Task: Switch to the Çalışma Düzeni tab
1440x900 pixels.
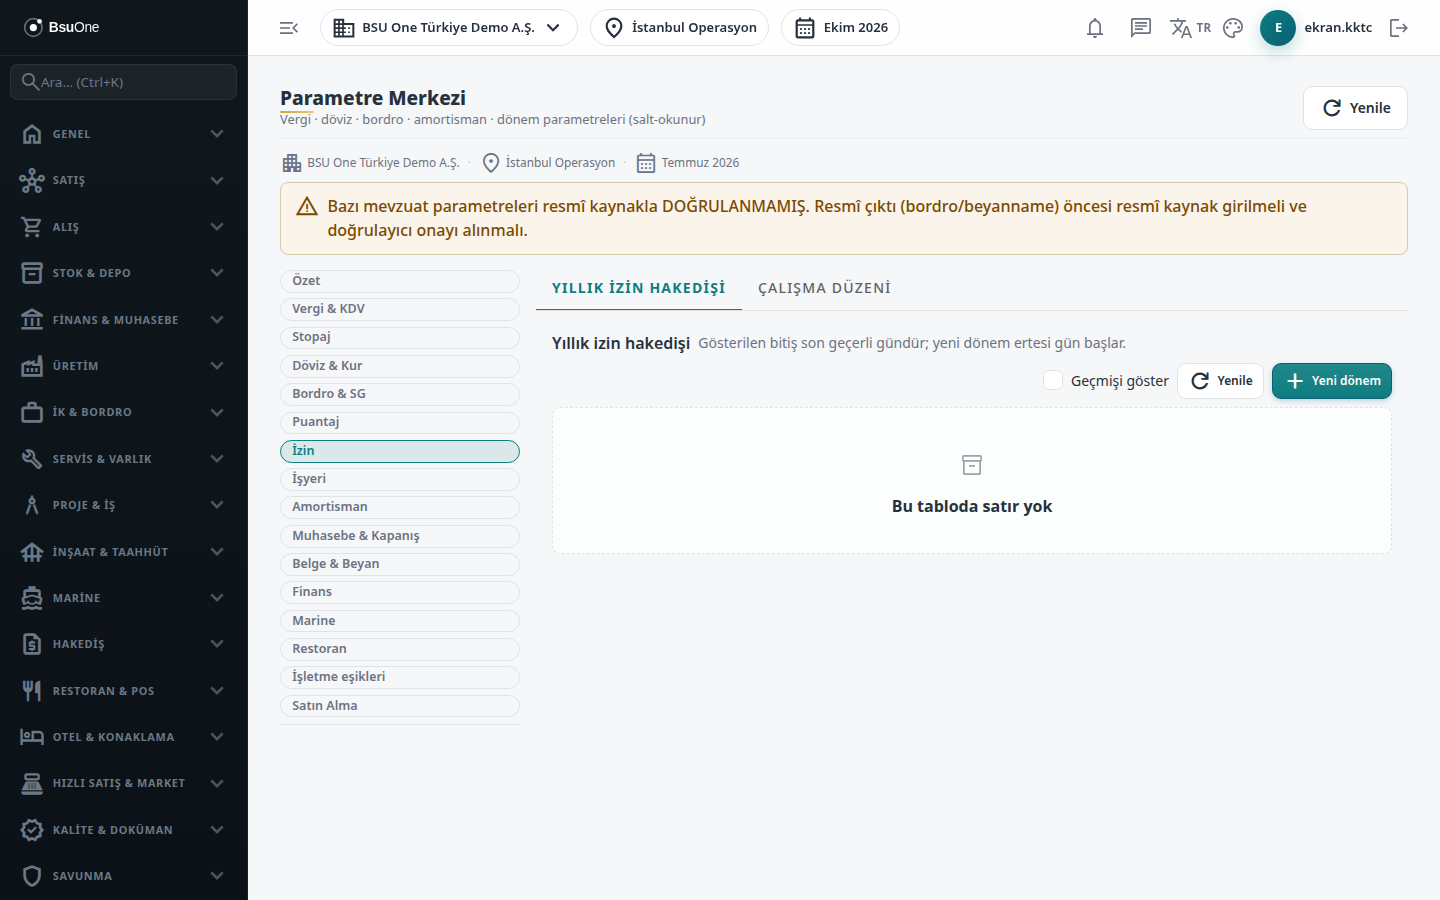Action: point(824,288)
